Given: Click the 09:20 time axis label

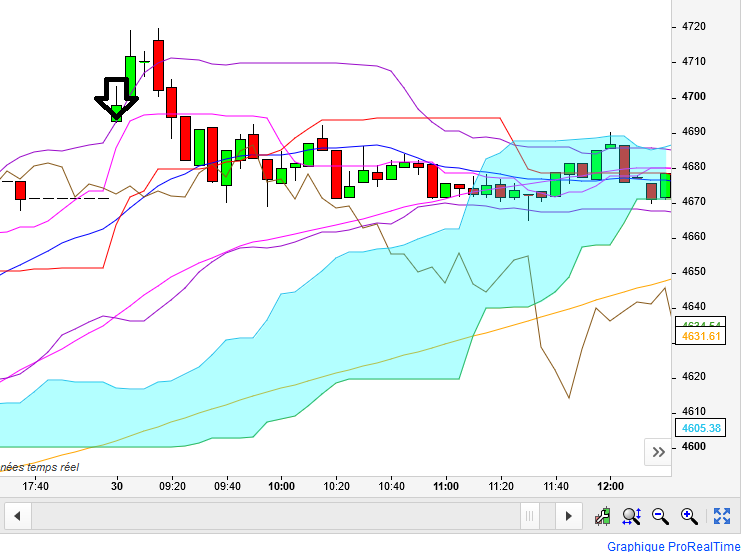Looking at the screenshot, I should point(172,486).
